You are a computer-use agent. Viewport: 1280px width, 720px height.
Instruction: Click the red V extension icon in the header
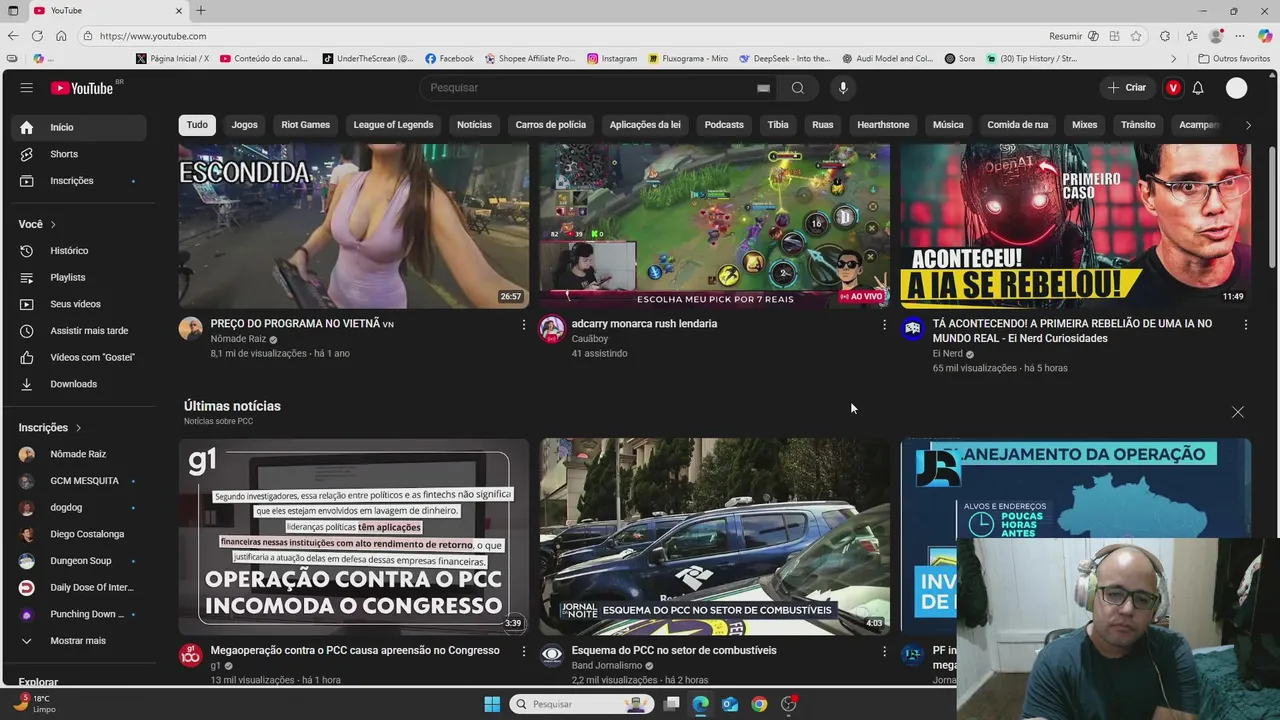click(x=1173, y=88)
